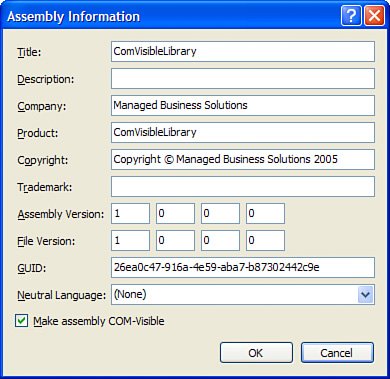Screen dimensions: 390x379
Task: Edit the Company field Managed Business Solutions
Action: [243, 106]
